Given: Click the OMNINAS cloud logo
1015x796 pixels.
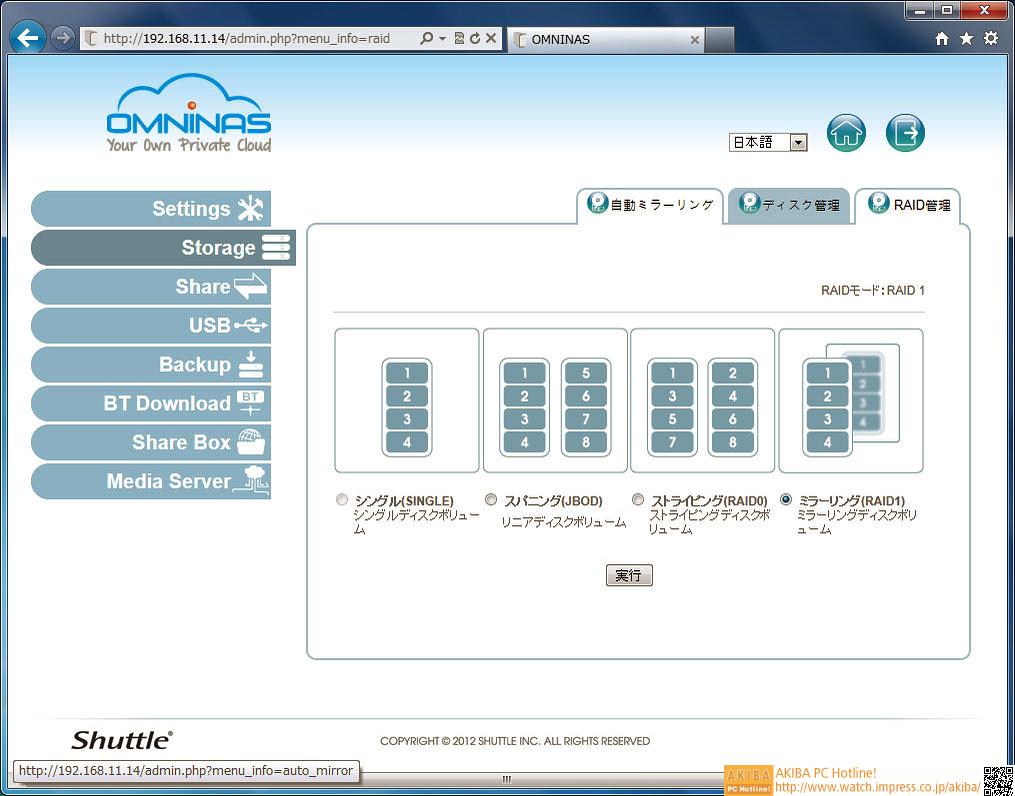Looking at the screenshot, I should 189,115.
